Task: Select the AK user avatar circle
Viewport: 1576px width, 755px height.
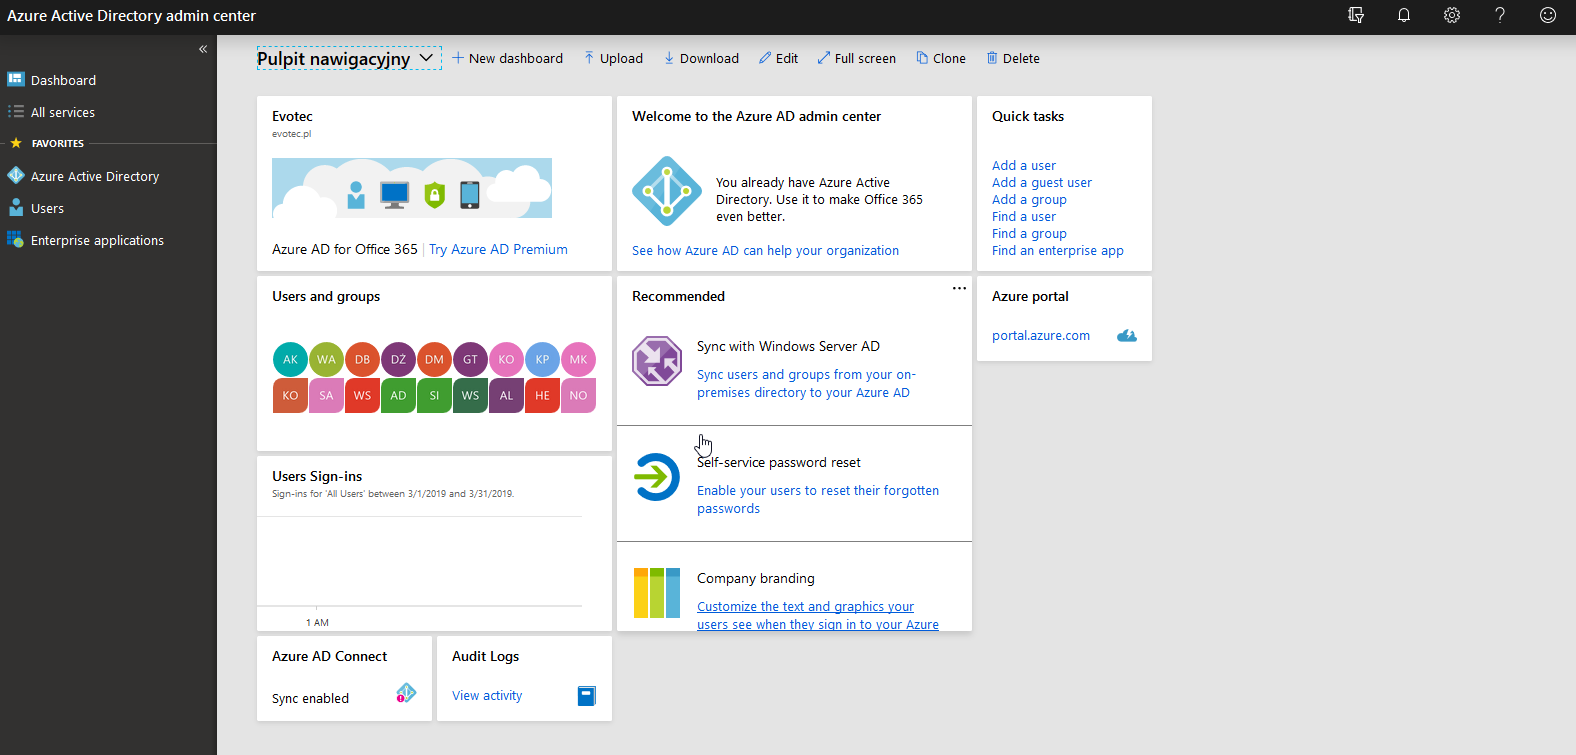Action: [290, 359]
